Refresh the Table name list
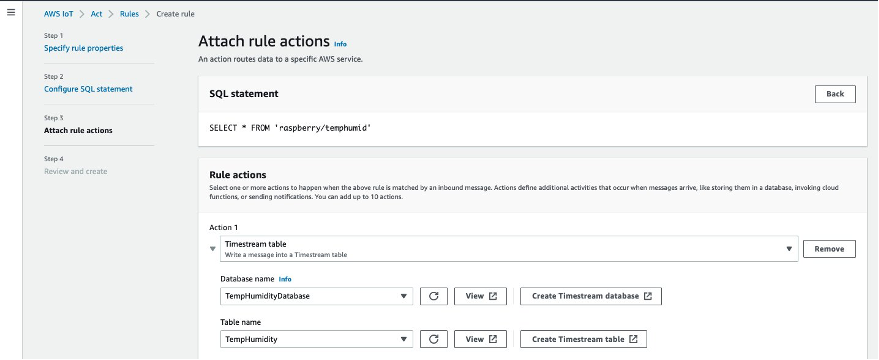Viewport: 879px width, 360px height. 433,339
